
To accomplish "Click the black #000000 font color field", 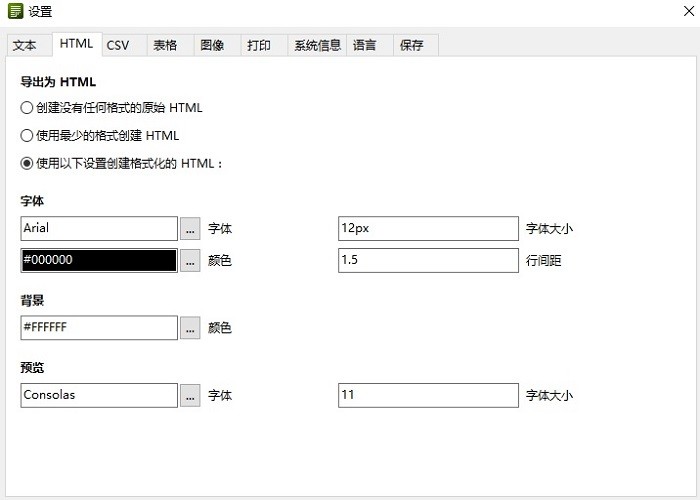I will tap(98, 261).
